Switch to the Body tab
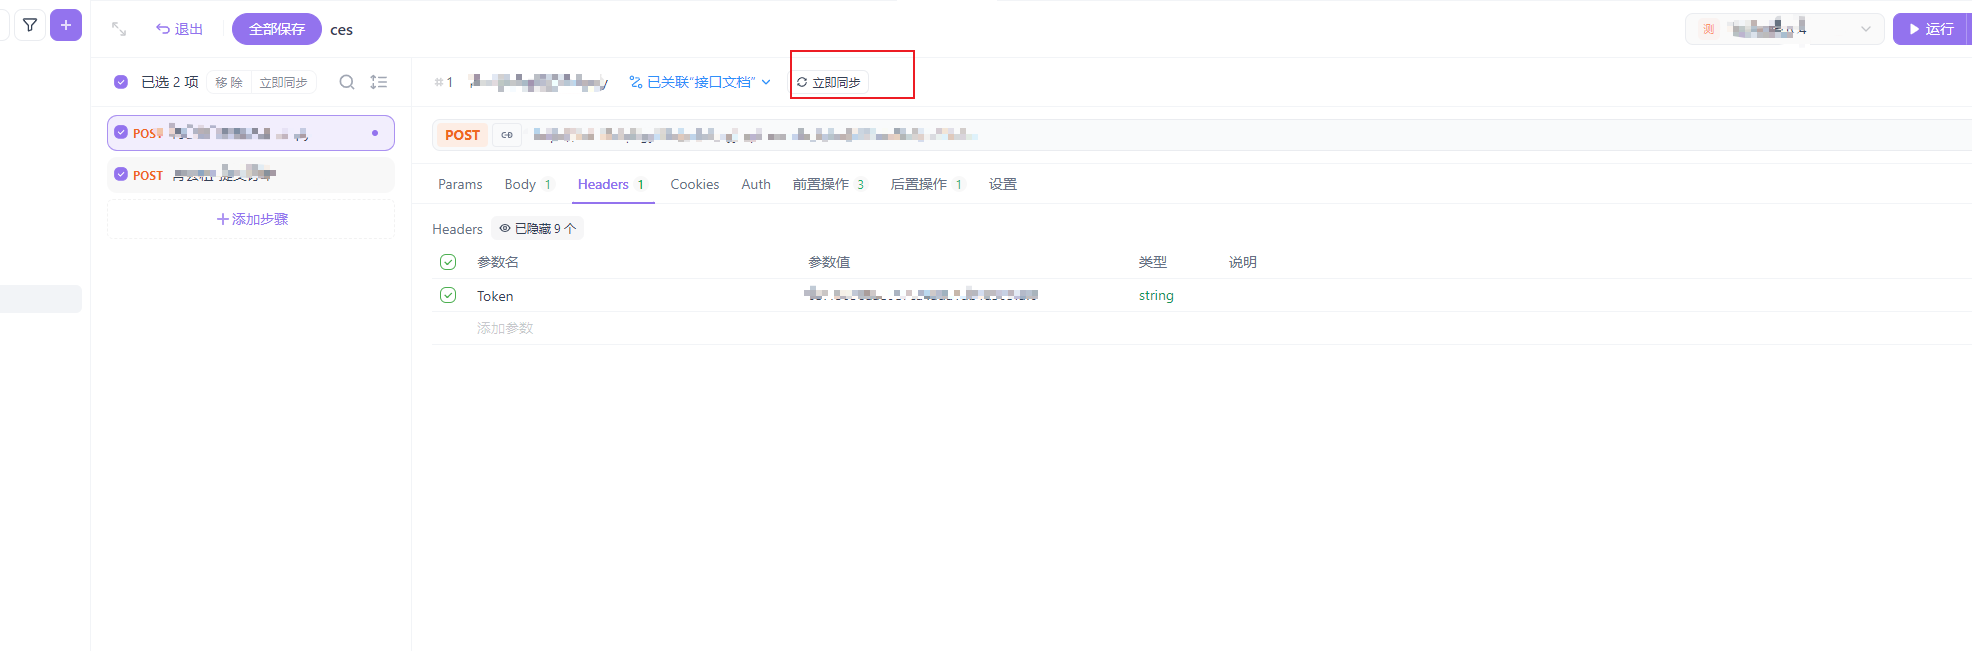The height and width of the screenshot is (651, 1972). point(528,184)
